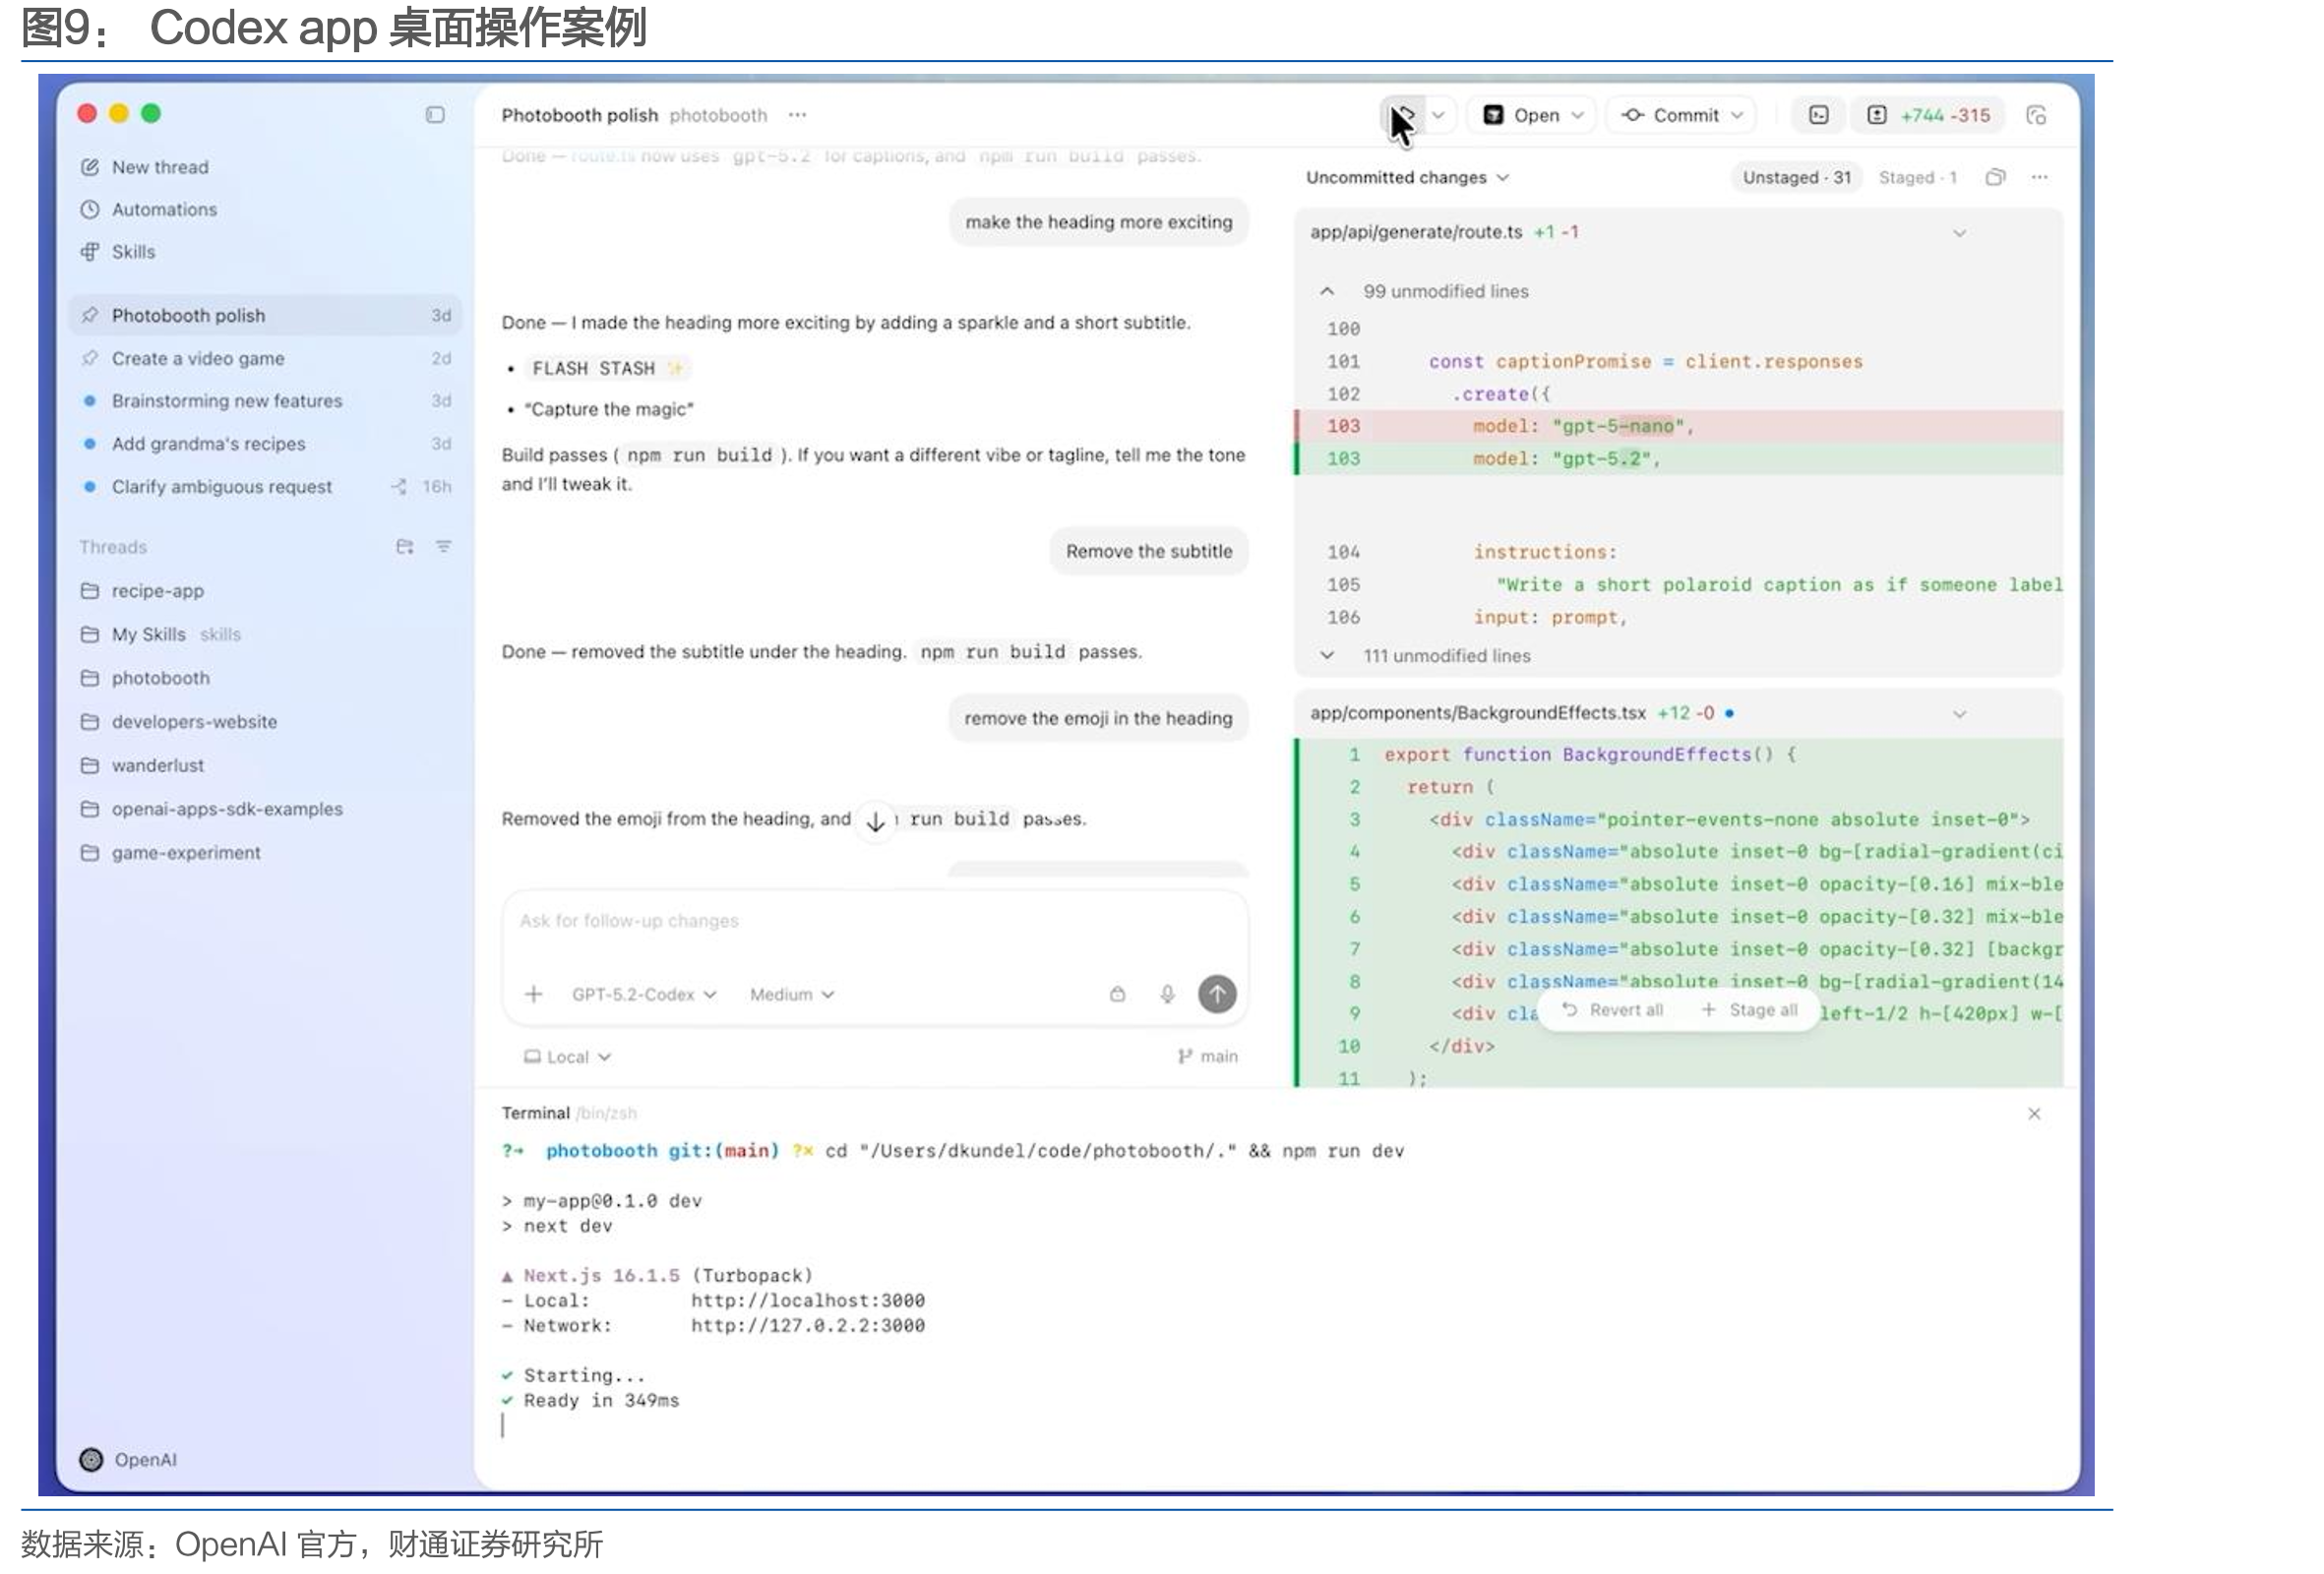Click 'remove the emoji in the heading' message
Screen dimensions: 2324x1574
coord(1098,718)
